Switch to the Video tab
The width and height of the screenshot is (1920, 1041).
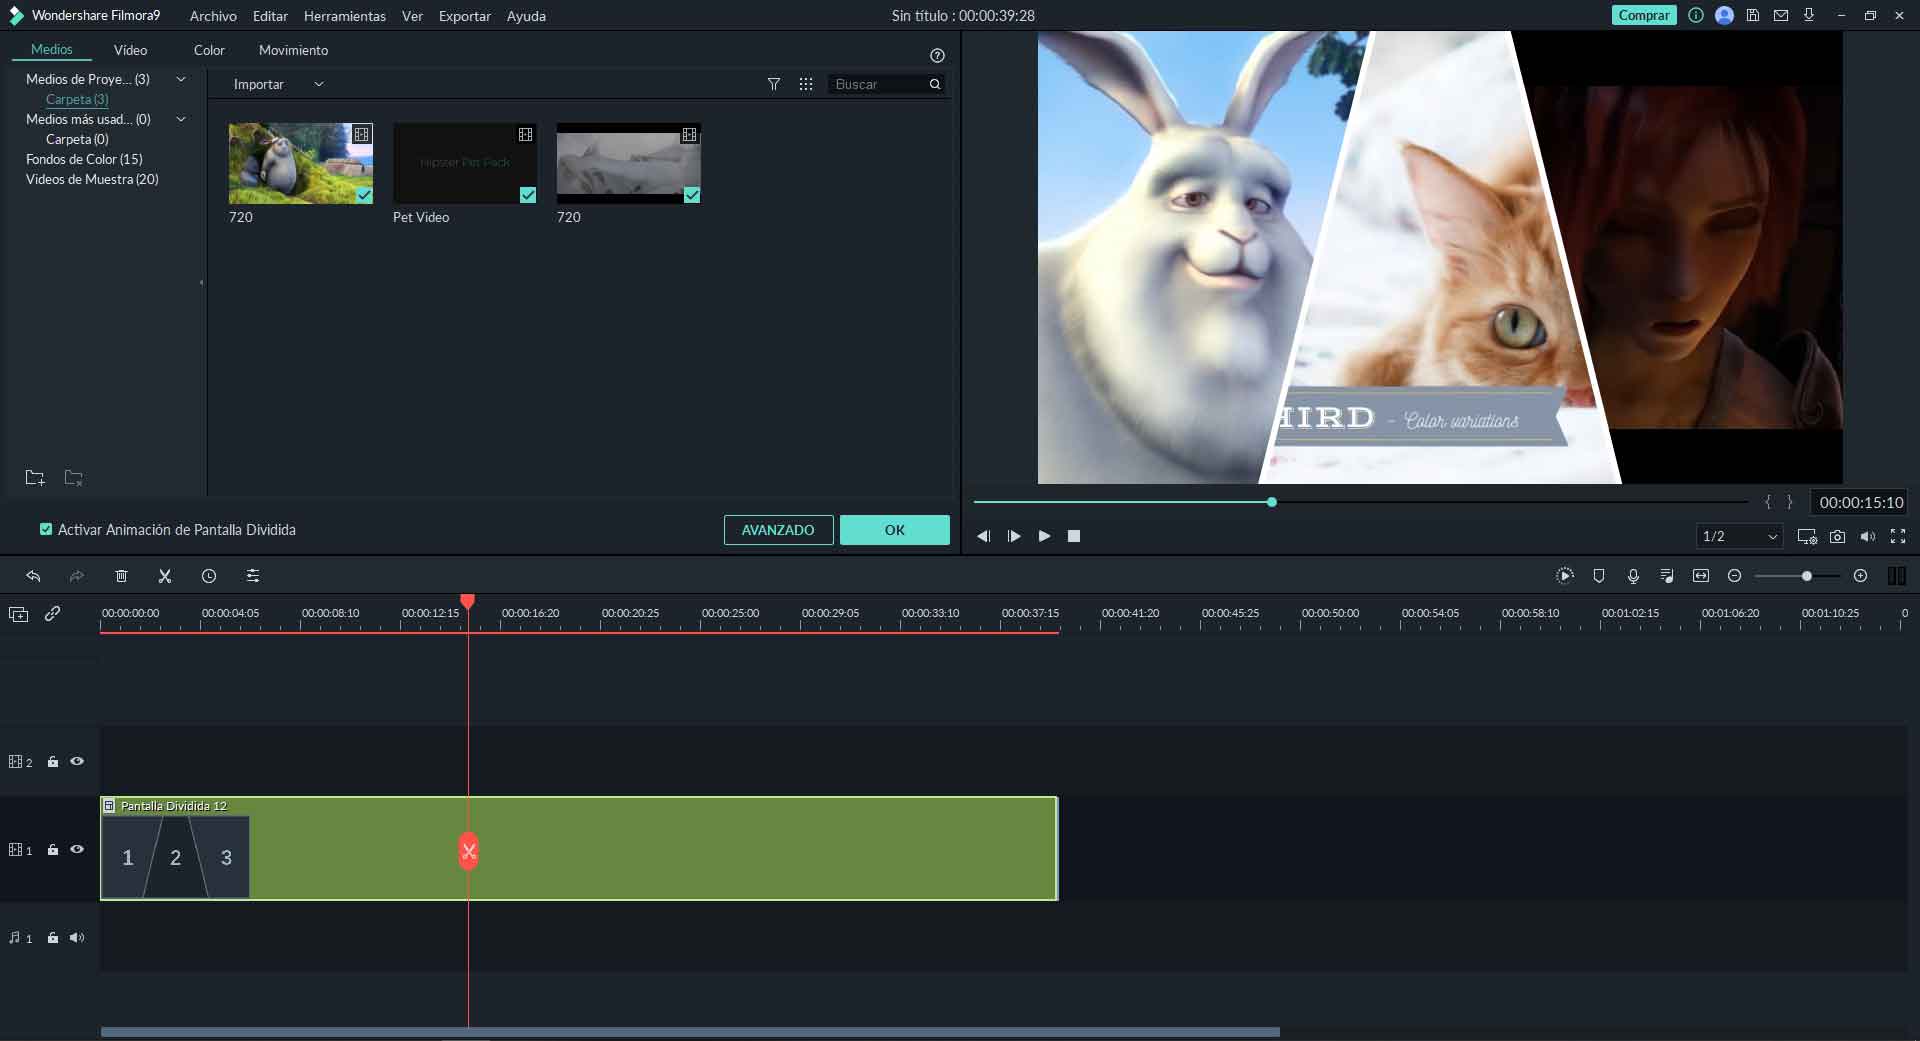130,50
